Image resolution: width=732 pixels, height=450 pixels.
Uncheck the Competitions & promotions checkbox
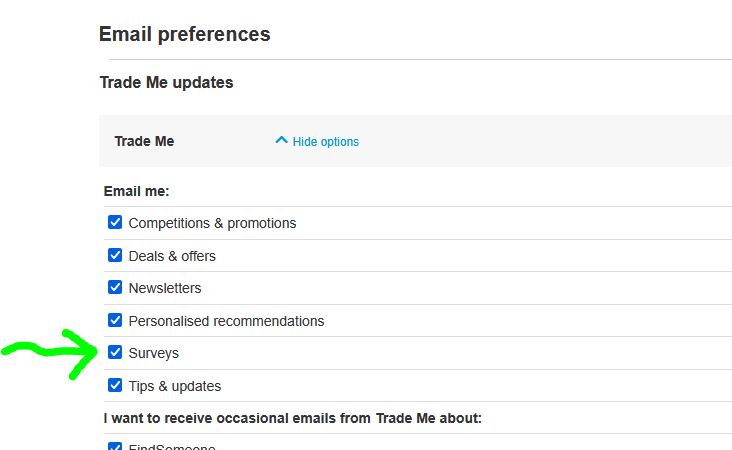[115, 223]
